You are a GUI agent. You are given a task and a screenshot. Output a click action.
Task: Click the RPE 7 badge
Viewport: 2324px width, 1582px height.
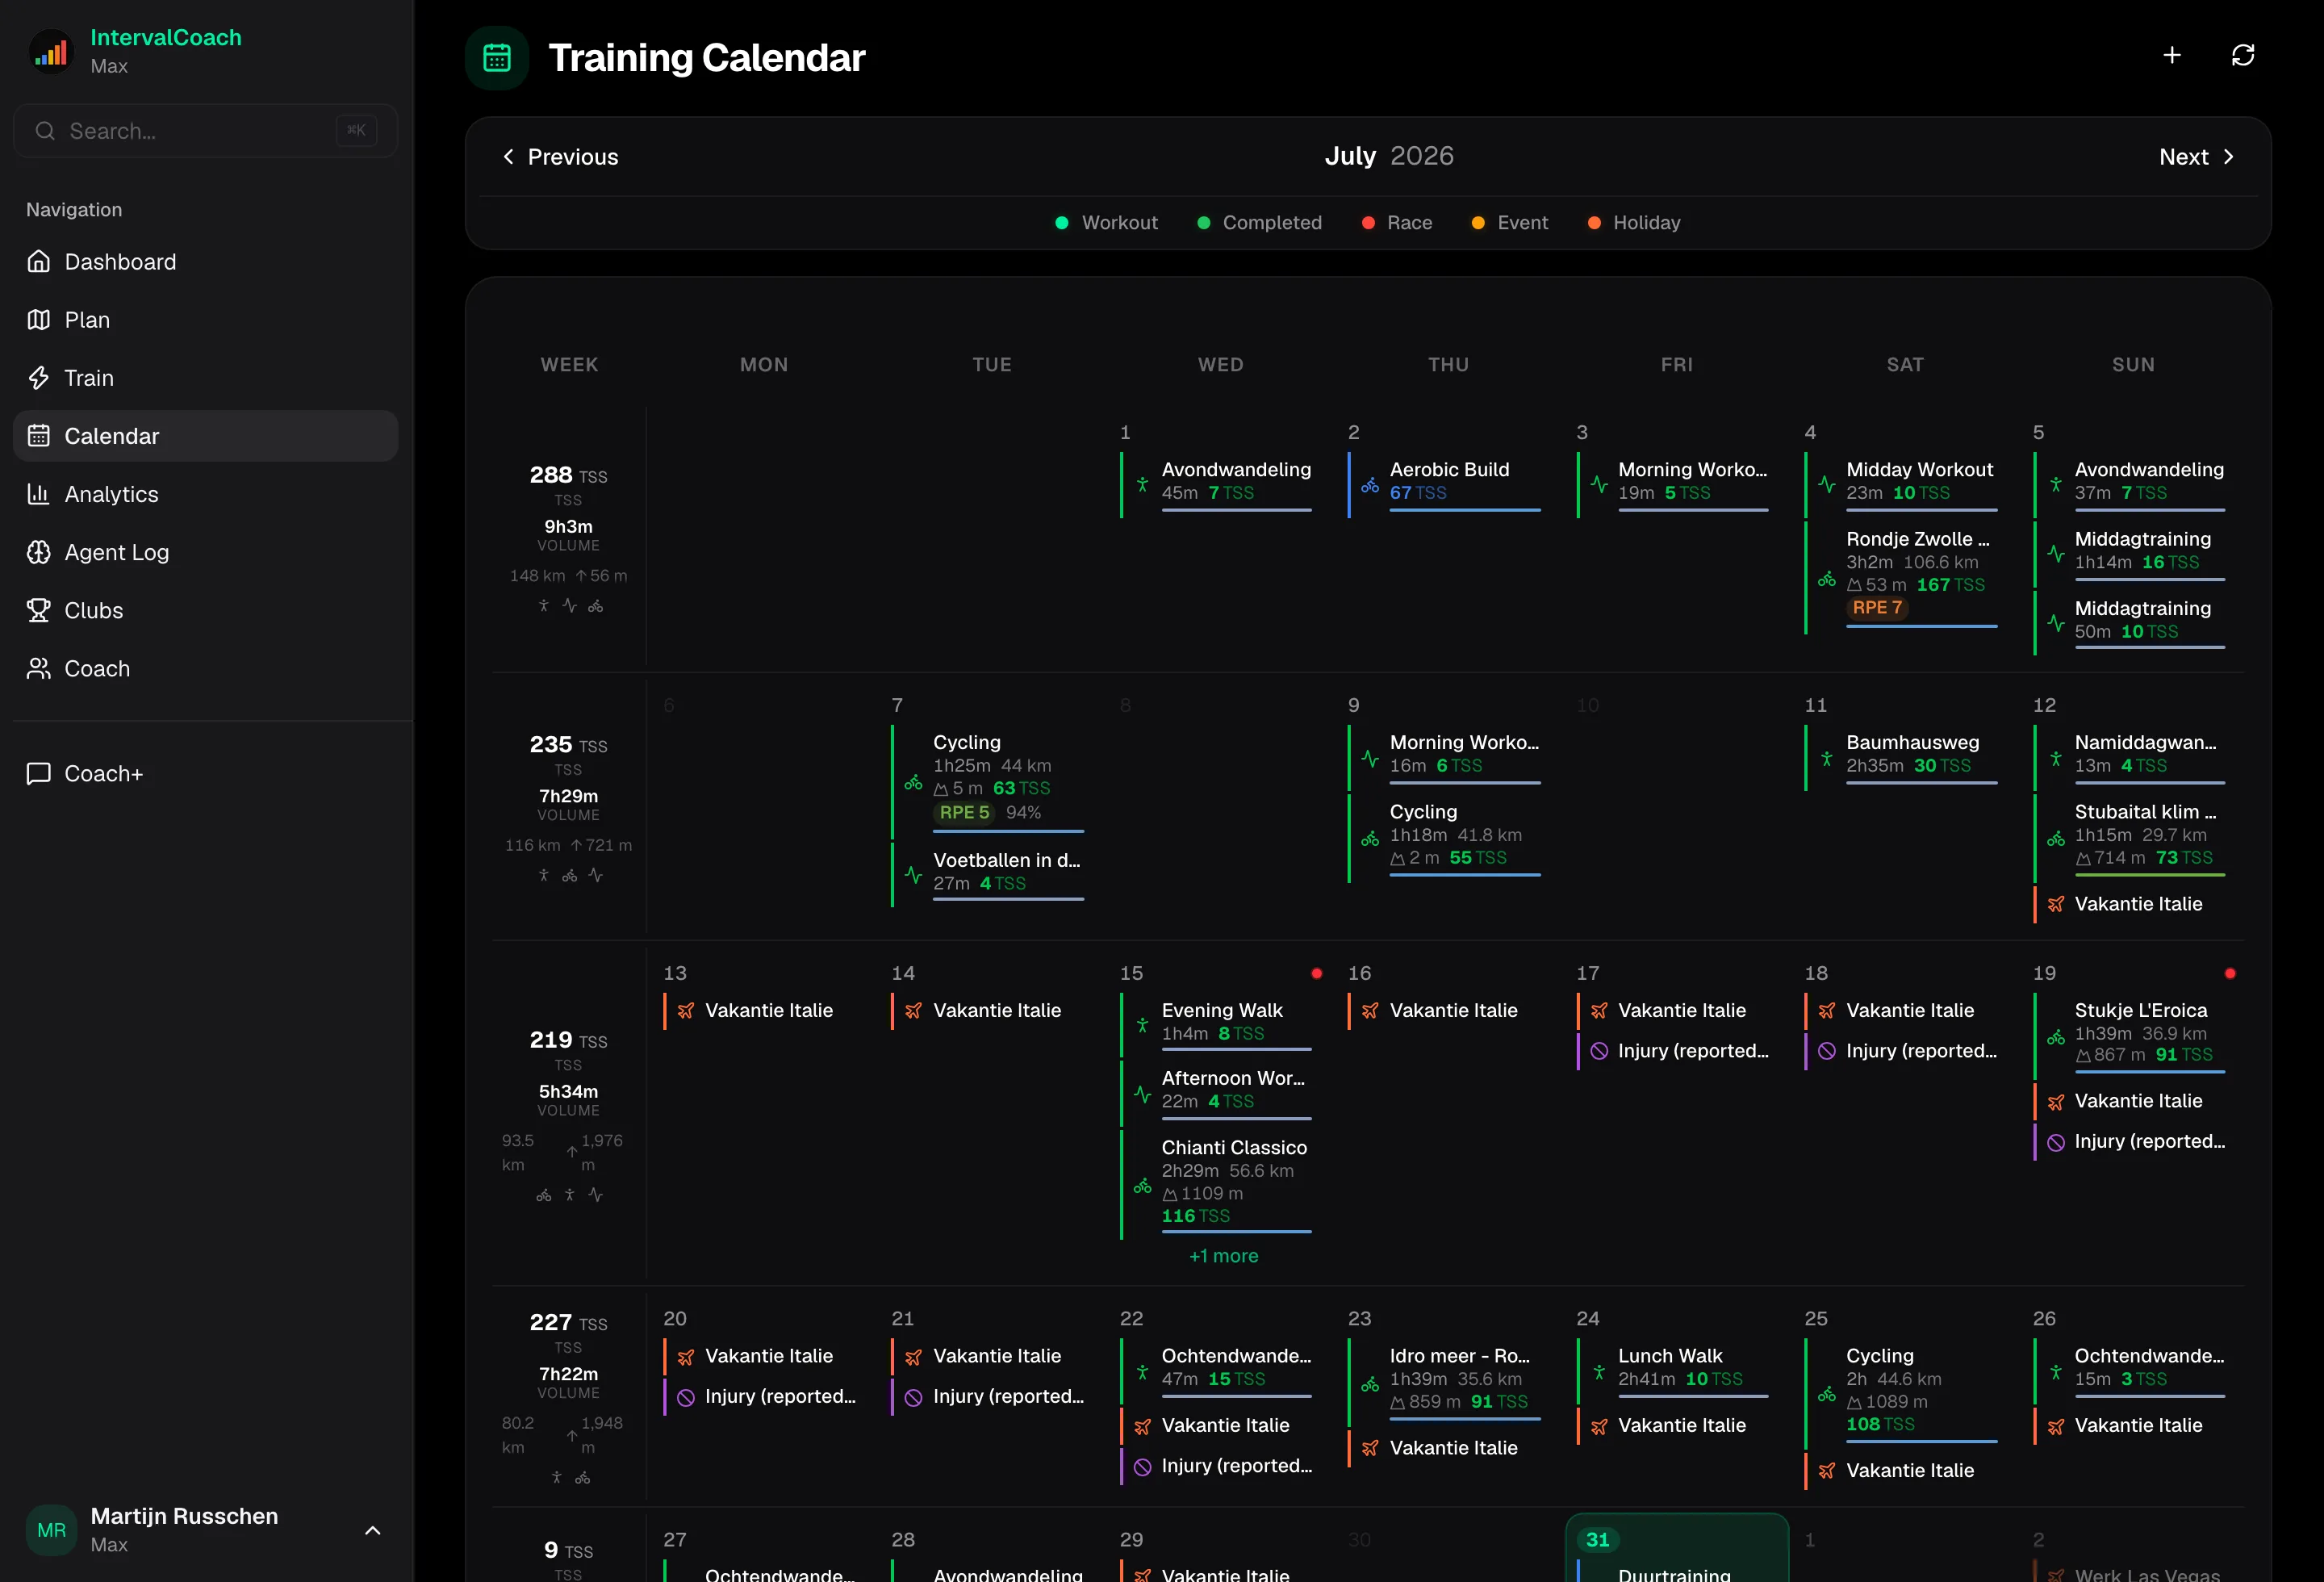click(x=1877, y=607)
